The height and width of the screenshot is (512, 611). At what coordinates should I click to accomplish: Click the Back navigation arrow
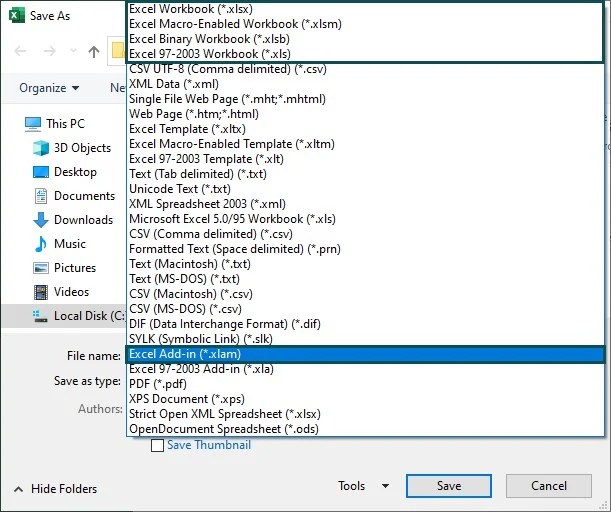20,51
